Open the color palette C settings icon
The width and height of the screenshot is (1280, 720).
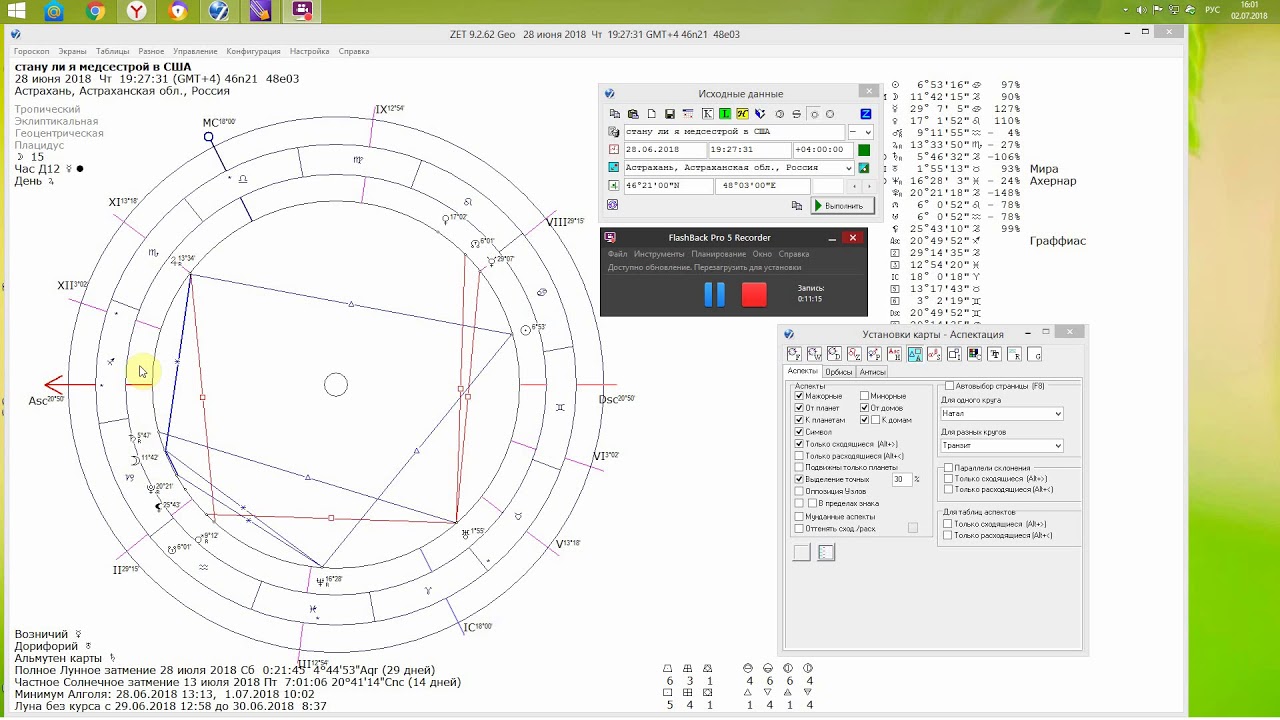click(x=974, y=354)
